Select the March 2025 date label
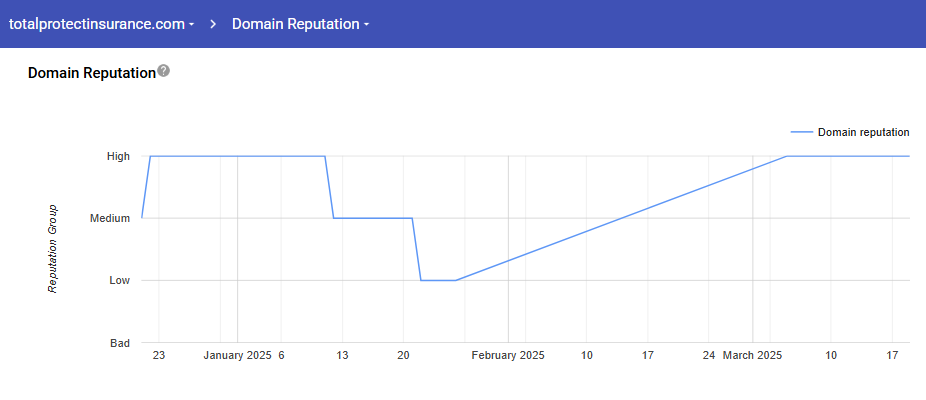Screen dimensions: 926x400 (752, 355)
